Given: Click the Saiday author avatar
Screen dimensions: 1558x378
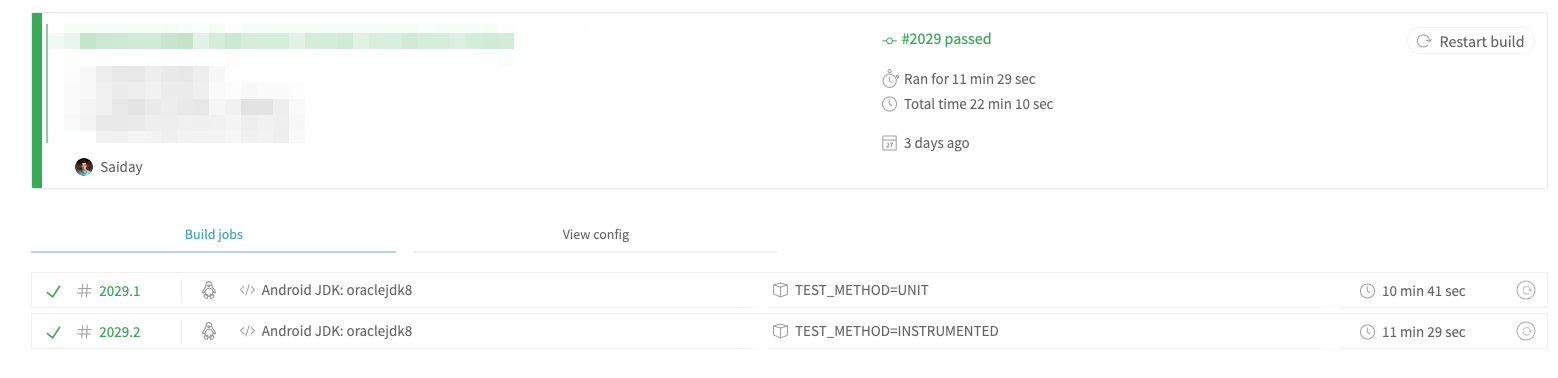Looking at the screenshot, I should 84,167.
